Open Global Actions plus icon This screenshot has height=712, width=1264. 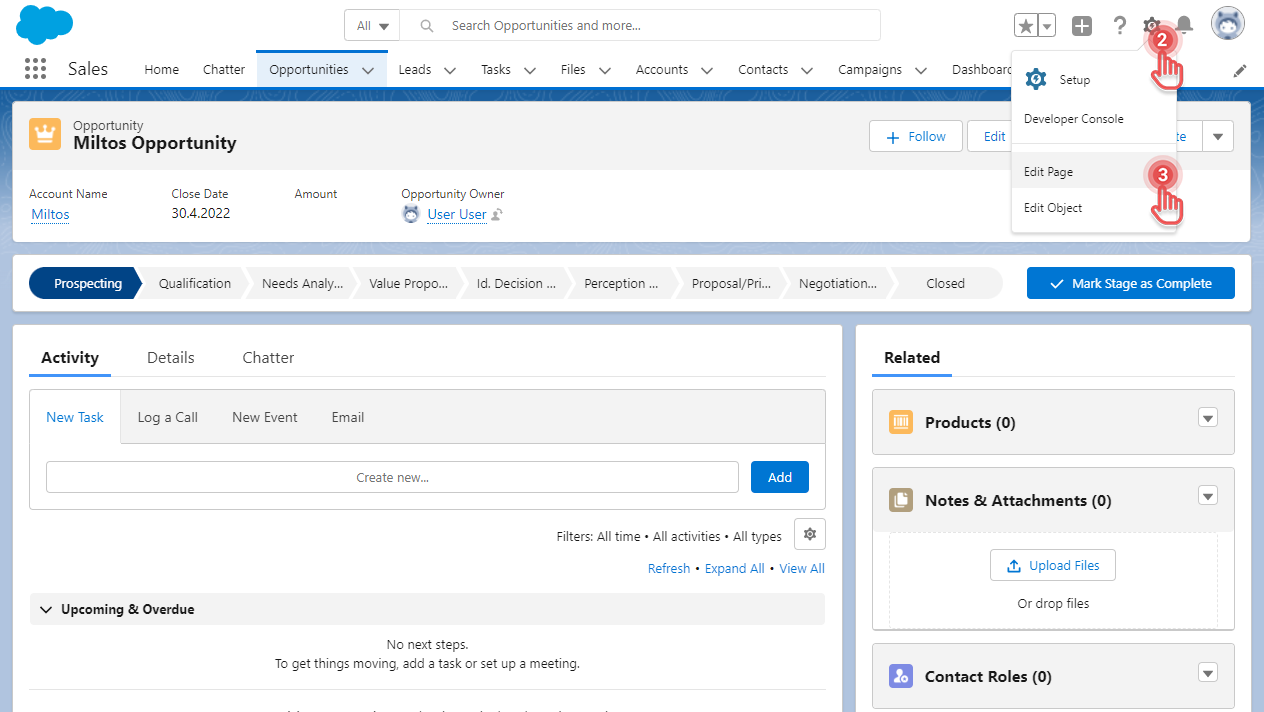1081,25
